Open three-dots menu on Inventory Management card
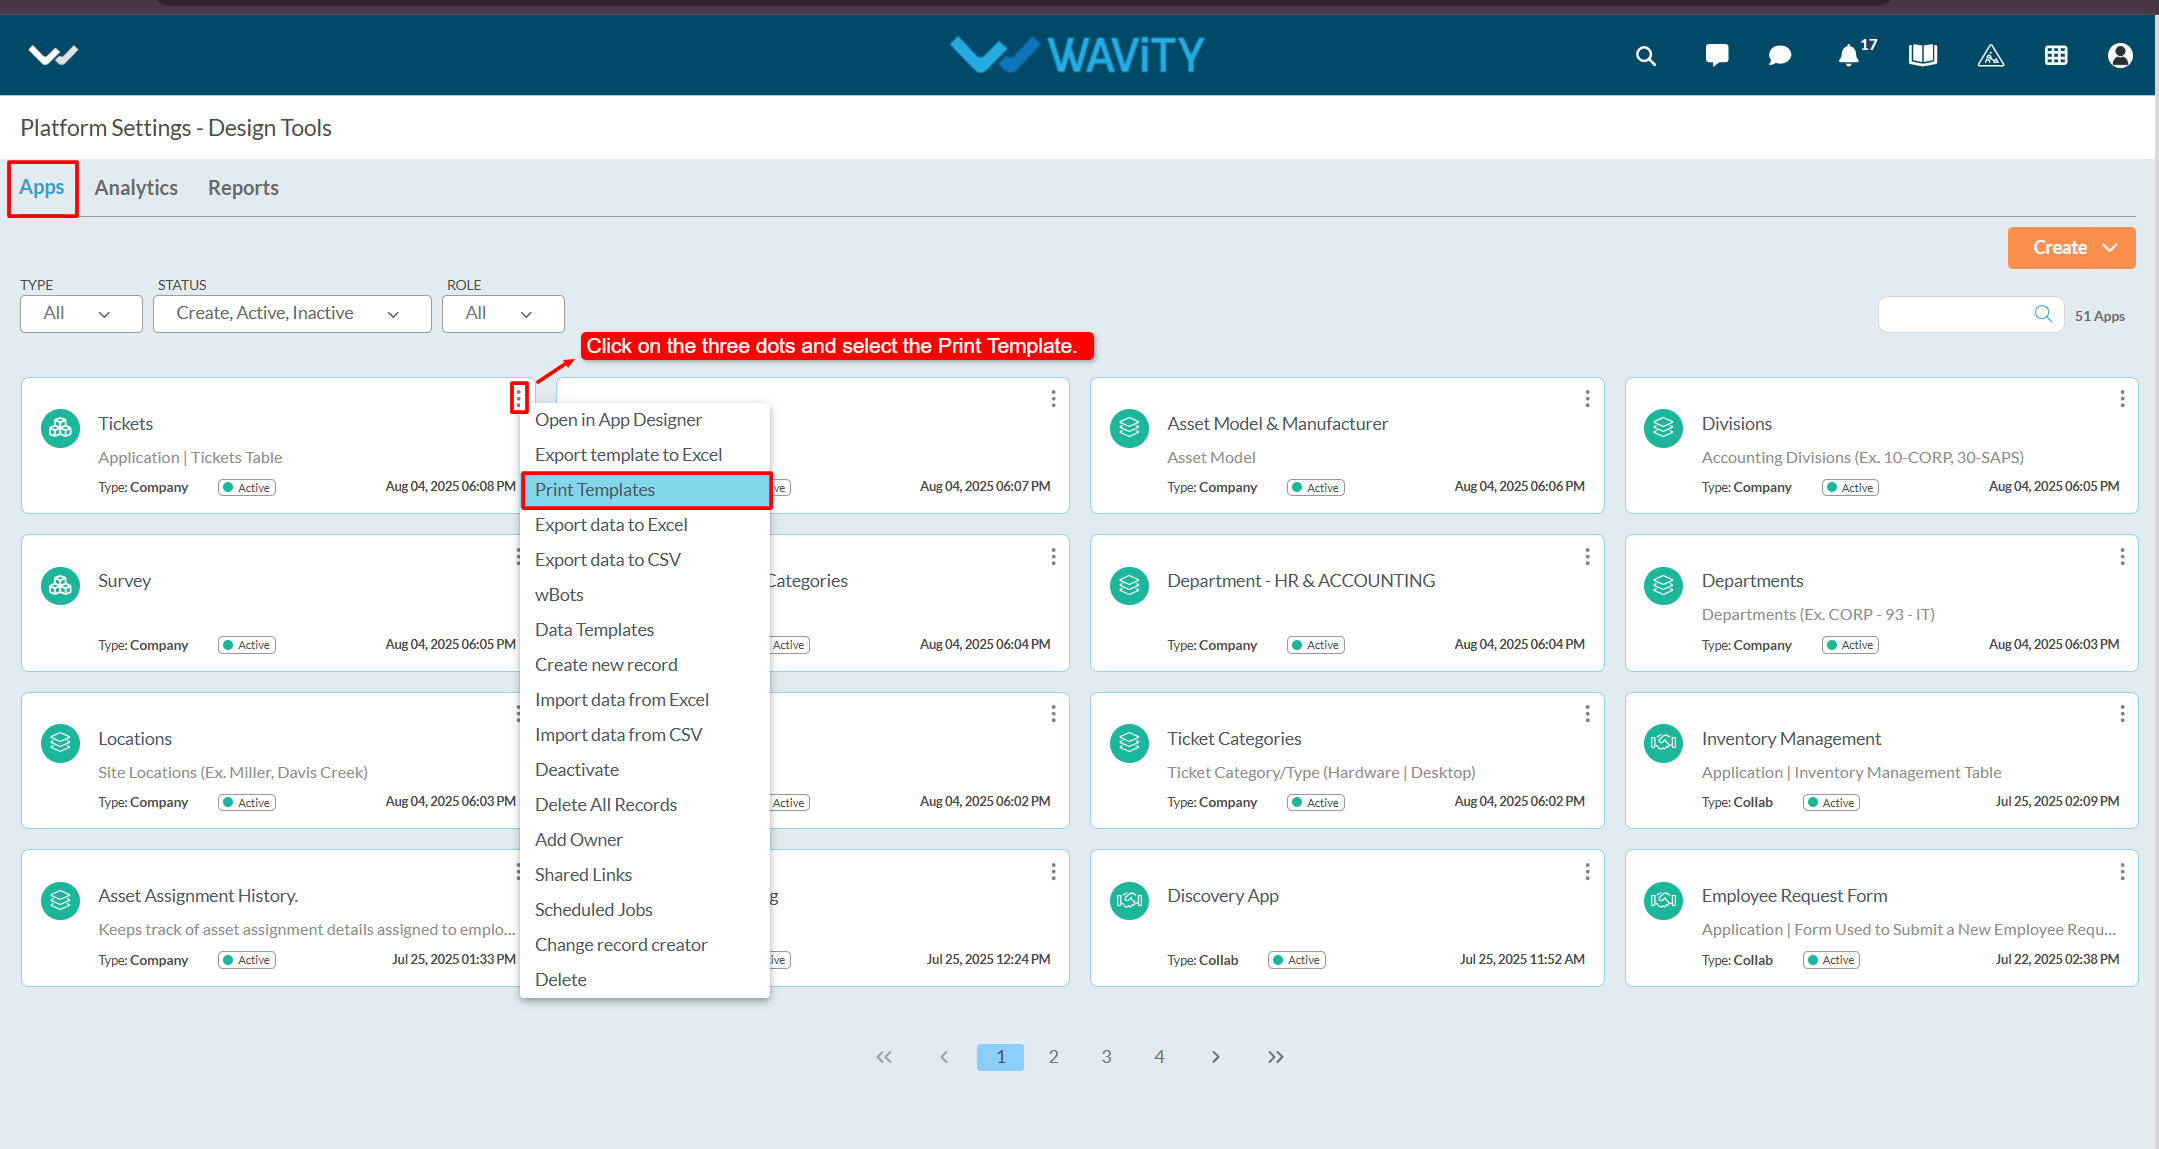This screenshot has height=1149, width=2159. coord(2122,713)
